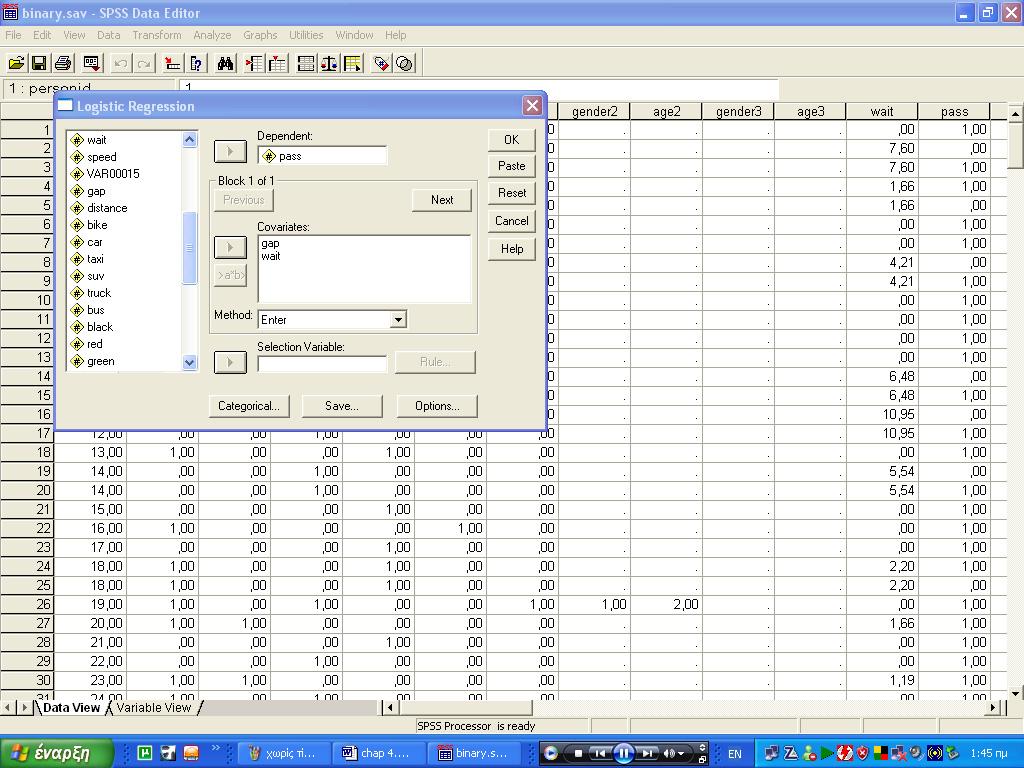Click the Paste button in the dialog
Viewport: 1024px width, 768px height.
(x=511, y=166)
